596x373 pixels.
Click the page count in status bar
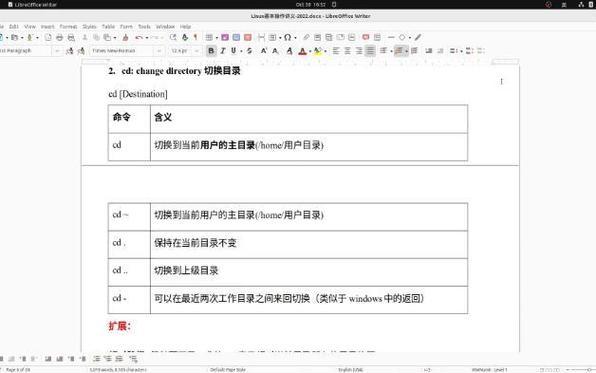pos(18,370)
